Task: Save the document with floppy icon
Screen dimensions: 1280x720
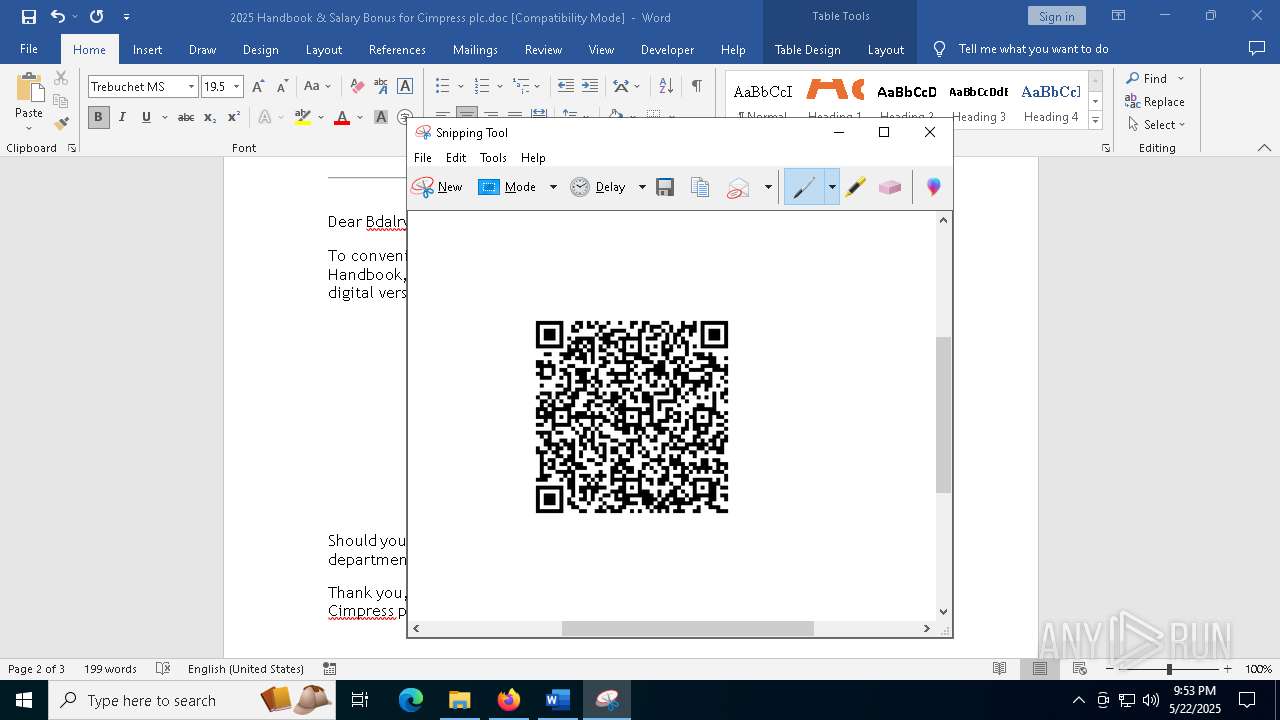Action: tap(29, 17)
